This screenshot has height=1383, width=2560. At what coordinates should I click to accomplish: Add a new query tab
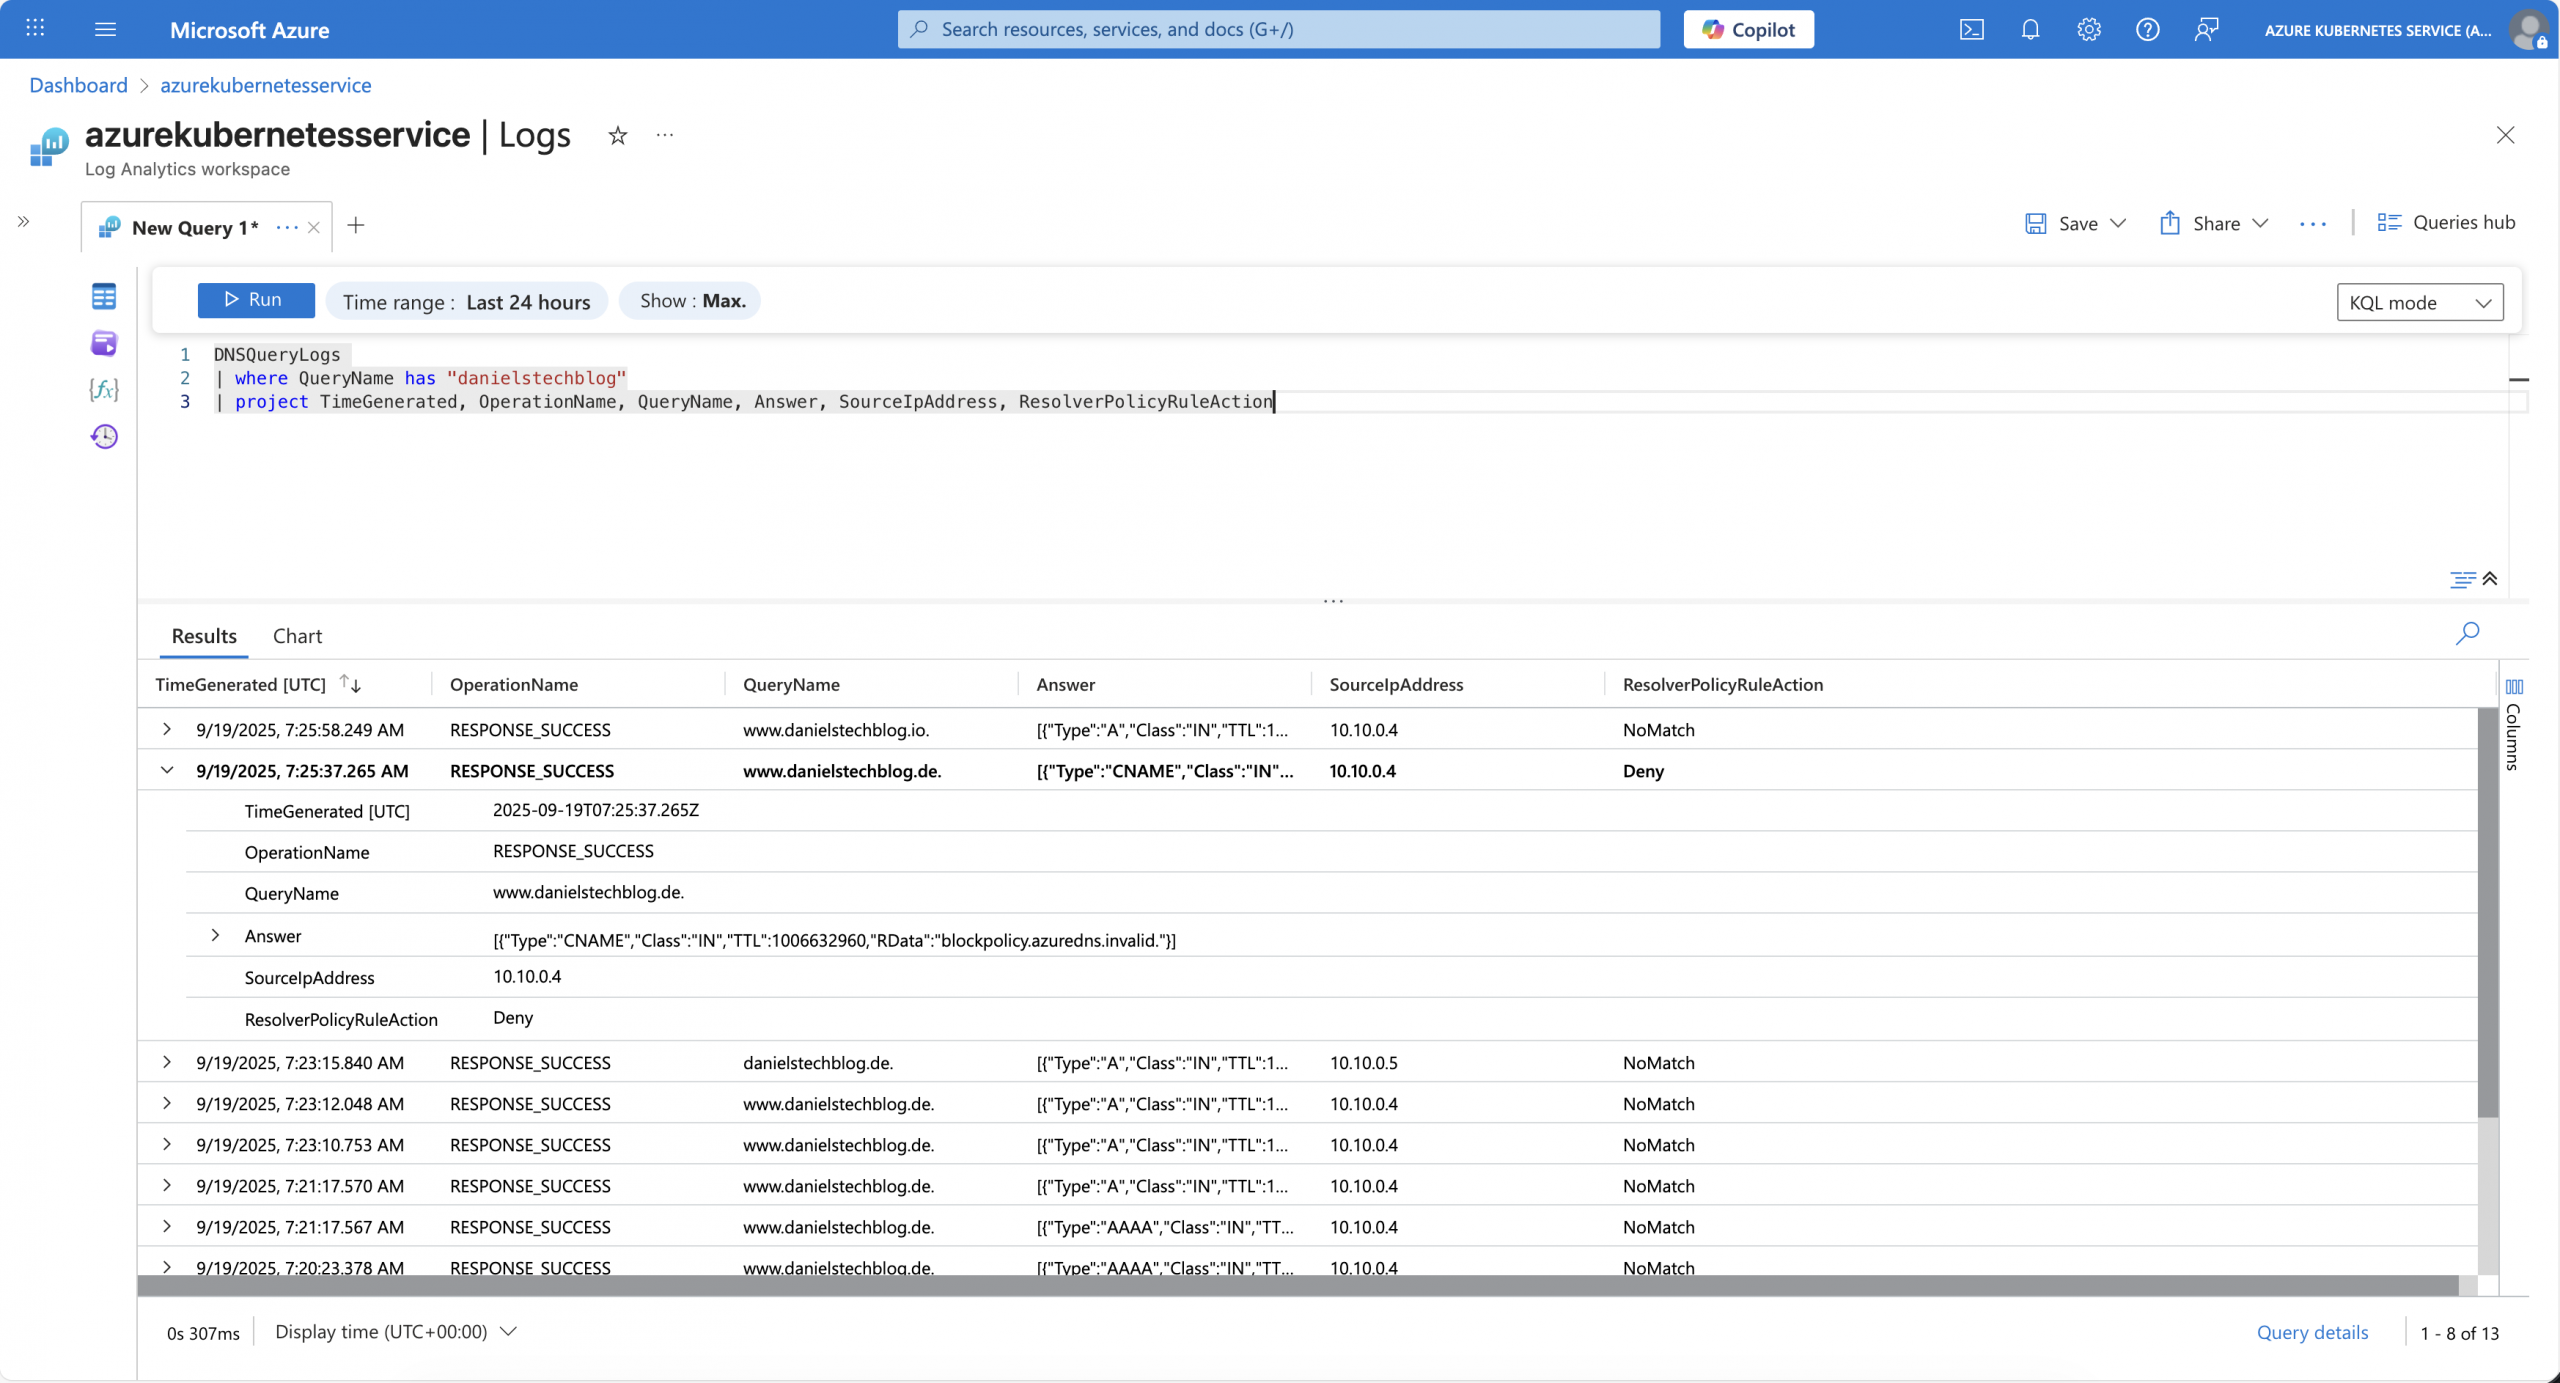click(356, 226)
